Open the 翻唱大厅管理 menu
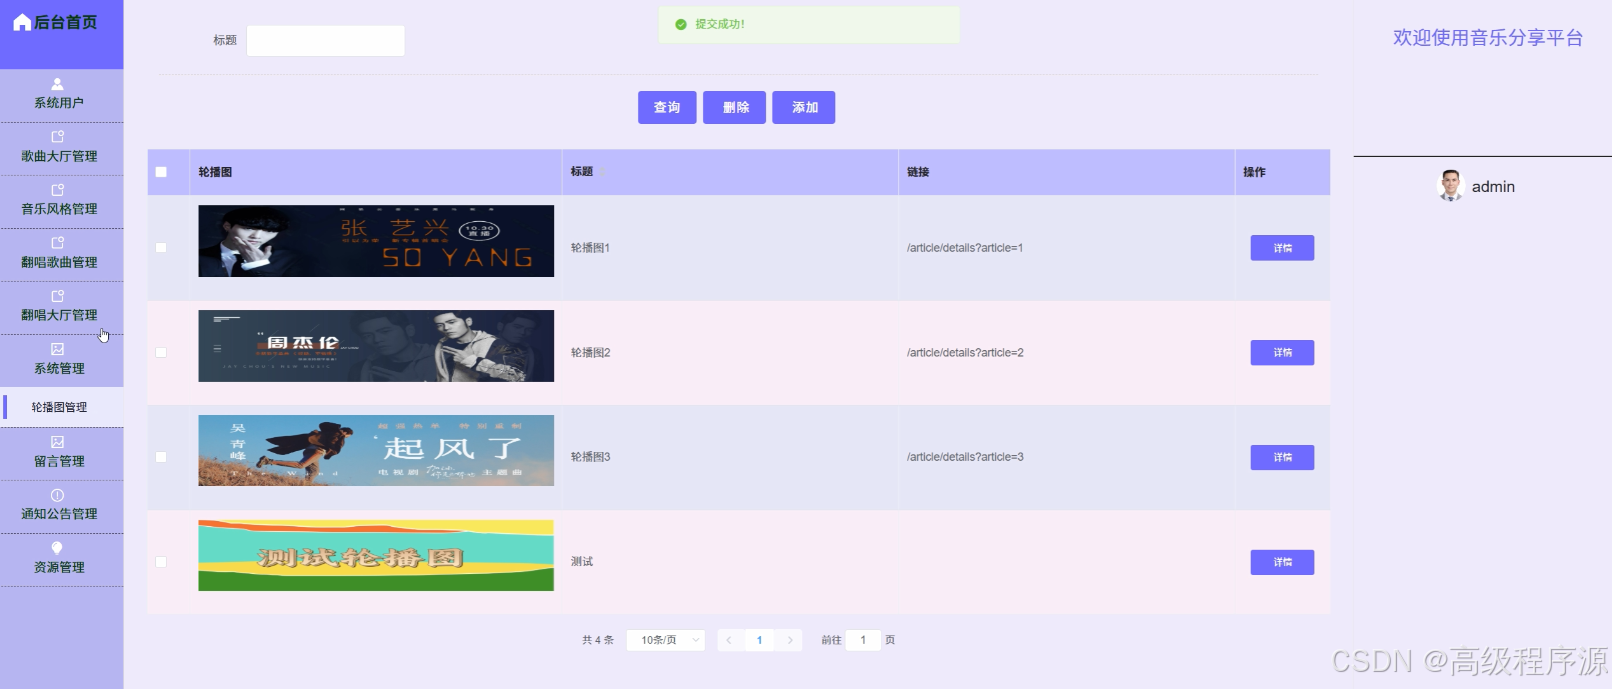 [x=61, y=308]
